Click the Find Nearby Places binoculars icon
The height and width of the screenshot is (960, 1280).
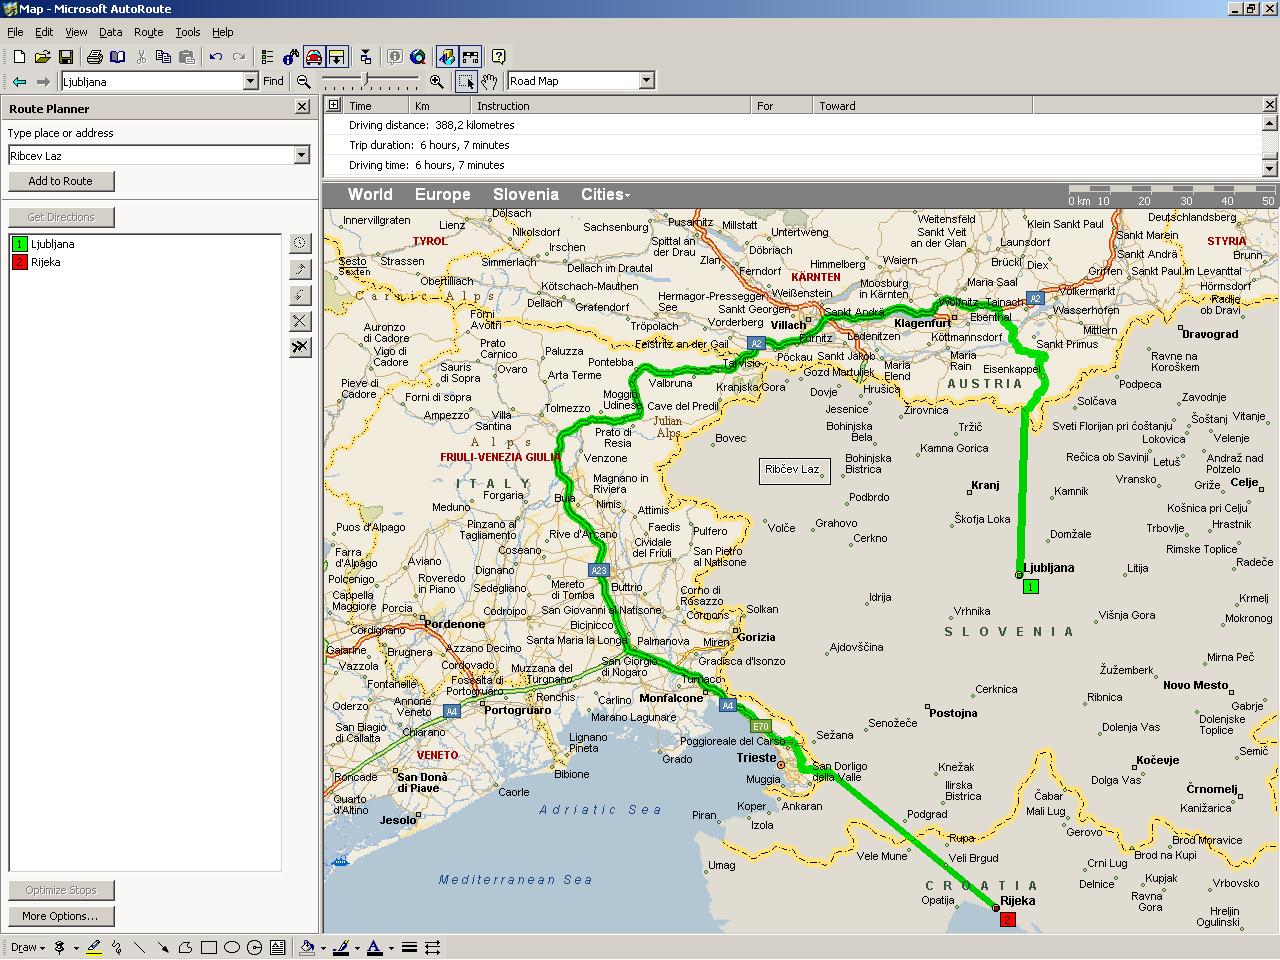pyautogui.click(x=290, y=57)
